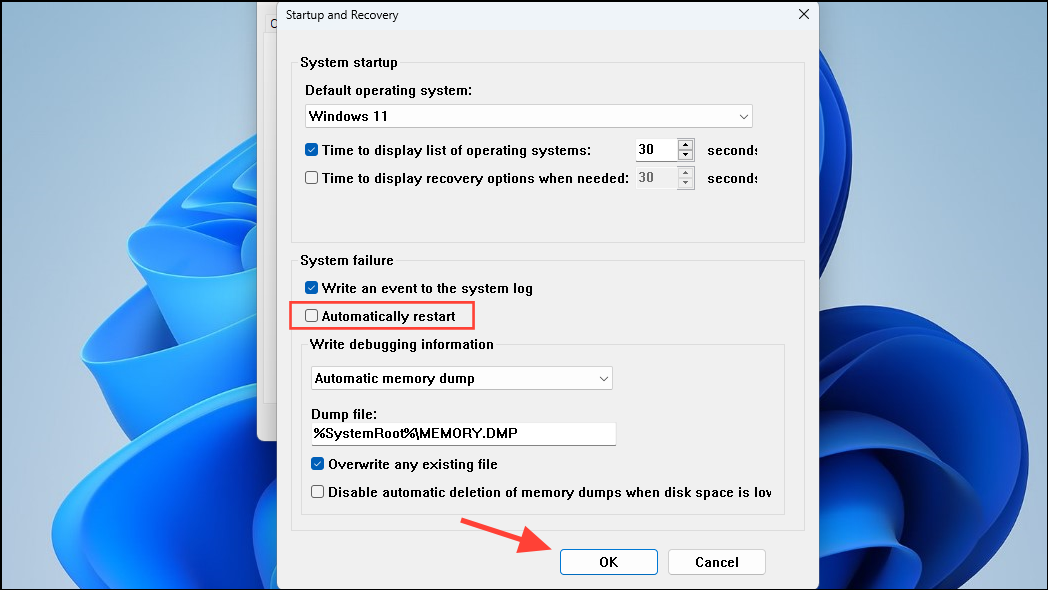Viewport: 1048px width, 590px height.
Task: Disable Overwrite any existing file
Action: pyautogui.click(x=317, y=463)
